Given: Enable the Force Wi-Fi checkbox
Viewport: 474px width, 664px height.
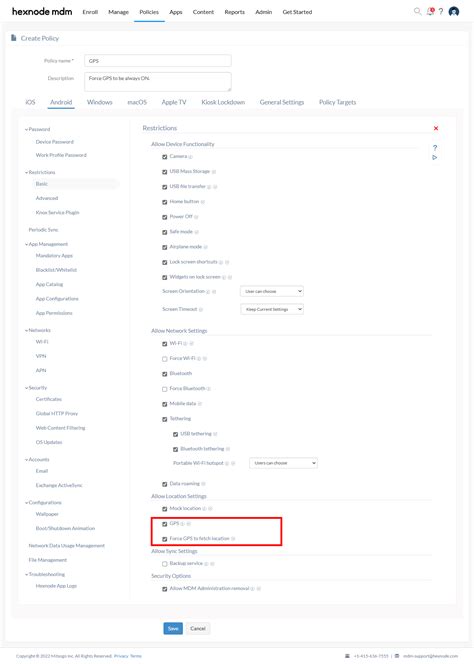Looking at the screenshot, I should point(165,359).
